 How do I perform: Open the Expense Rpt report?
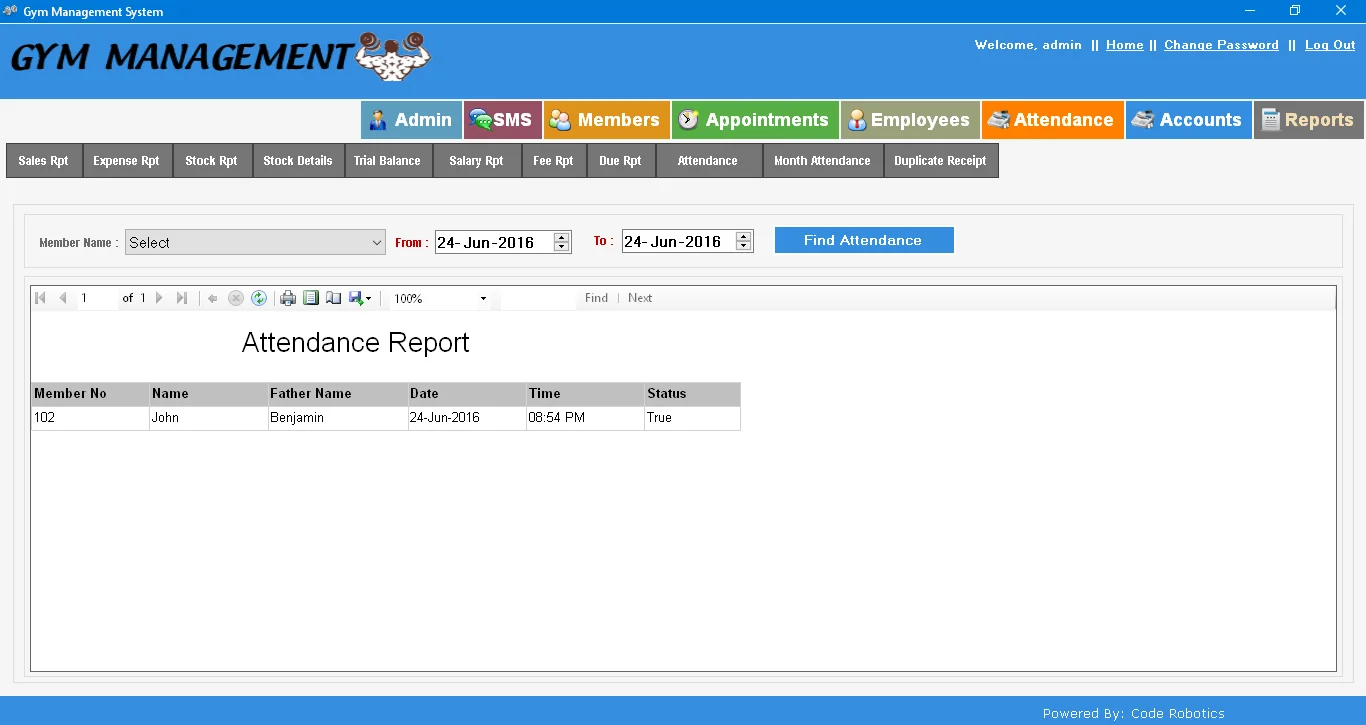(x=126, y=161)
